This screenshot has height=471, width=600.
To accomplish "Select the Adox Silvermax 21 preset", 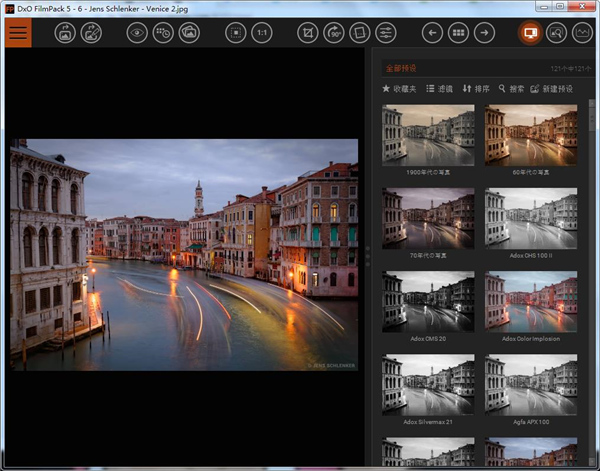I will click(428, 385).
